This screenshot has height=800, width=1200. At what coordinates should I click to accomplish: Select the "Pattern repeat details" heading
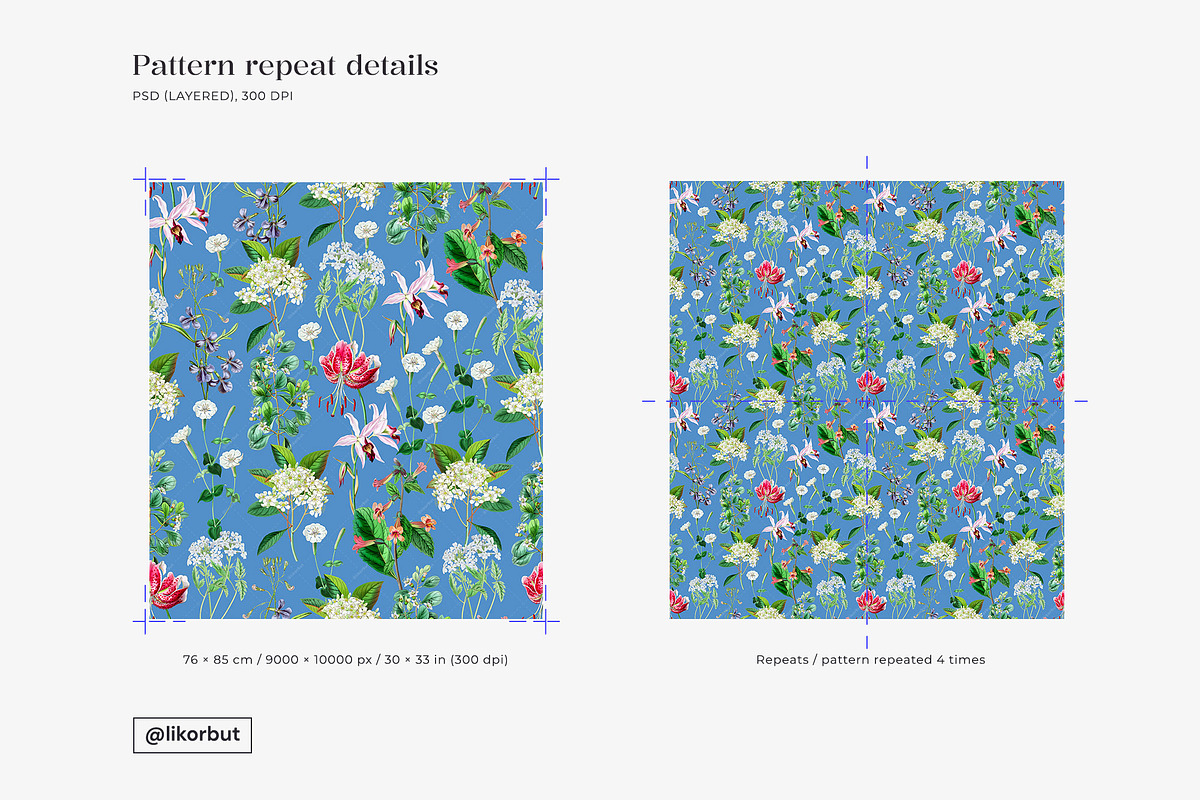(x=285, y=66)
